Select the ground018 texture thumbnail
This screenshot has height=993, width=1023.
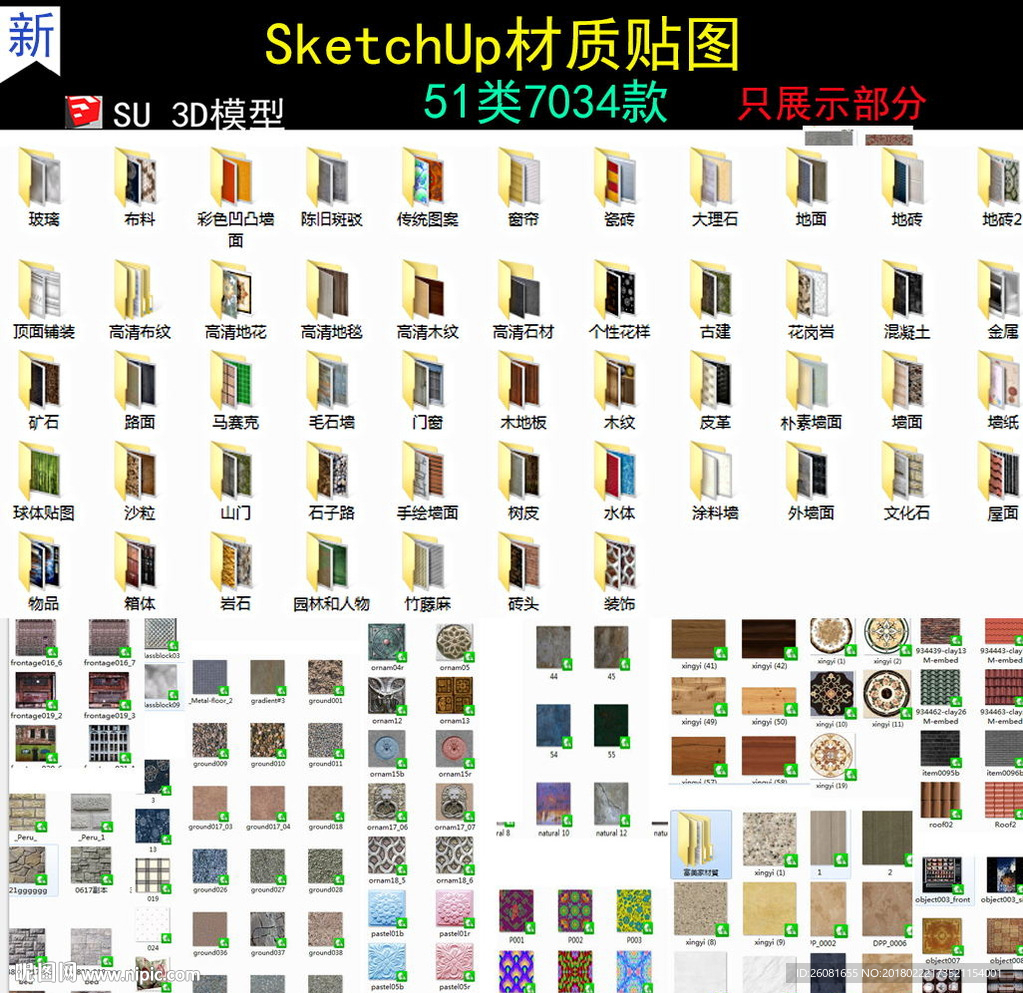pyautogui.click(x=326, y=803)
